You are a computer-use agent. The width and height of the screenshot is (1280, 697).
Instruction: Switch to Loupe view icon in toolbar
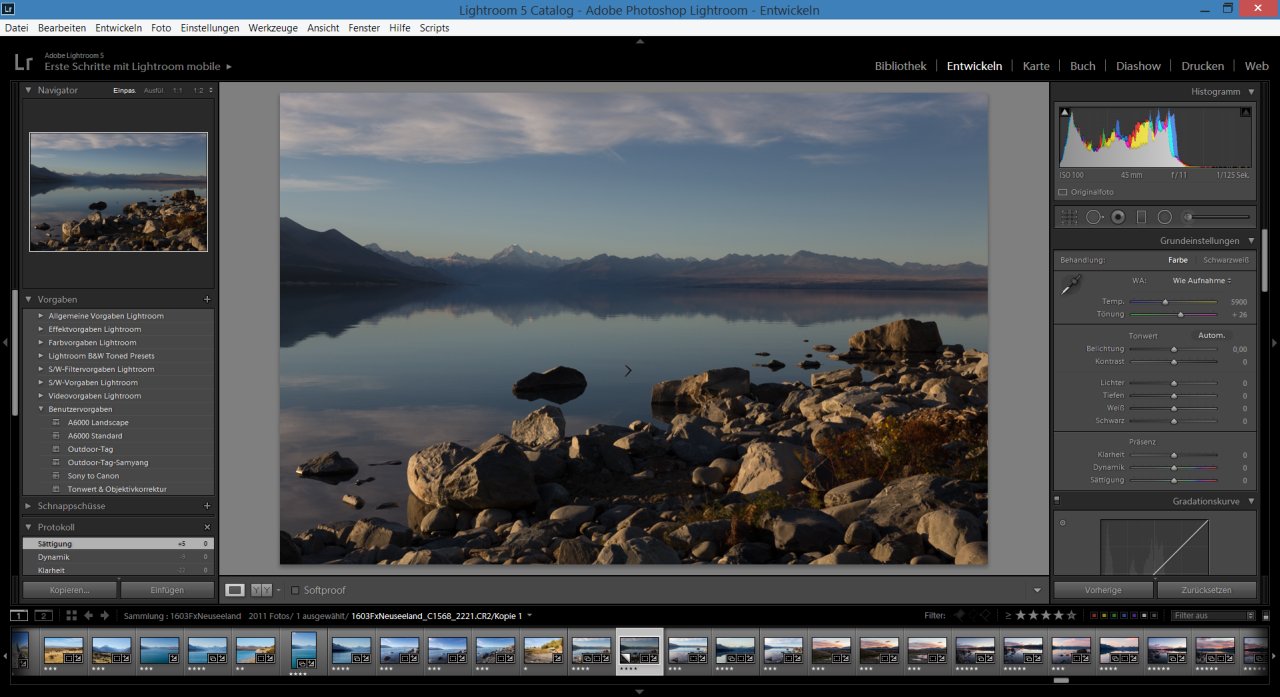(x=235, y=590)
